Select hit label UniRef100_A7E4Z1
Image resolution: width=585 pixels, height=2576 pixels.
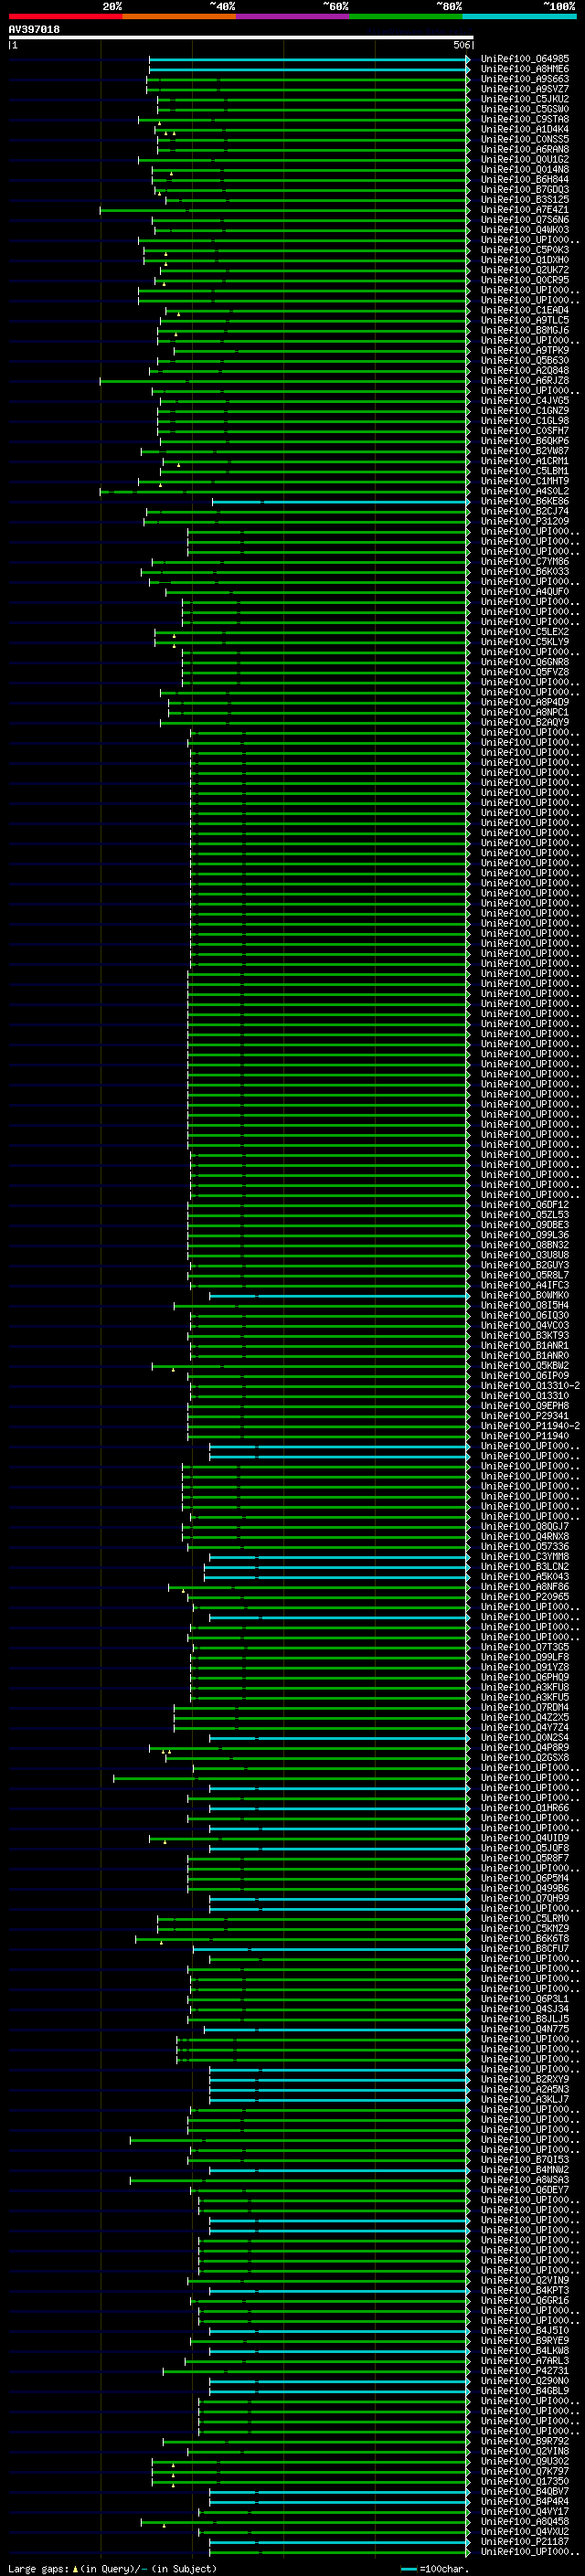pyautogui.click(x=525, y=210)
